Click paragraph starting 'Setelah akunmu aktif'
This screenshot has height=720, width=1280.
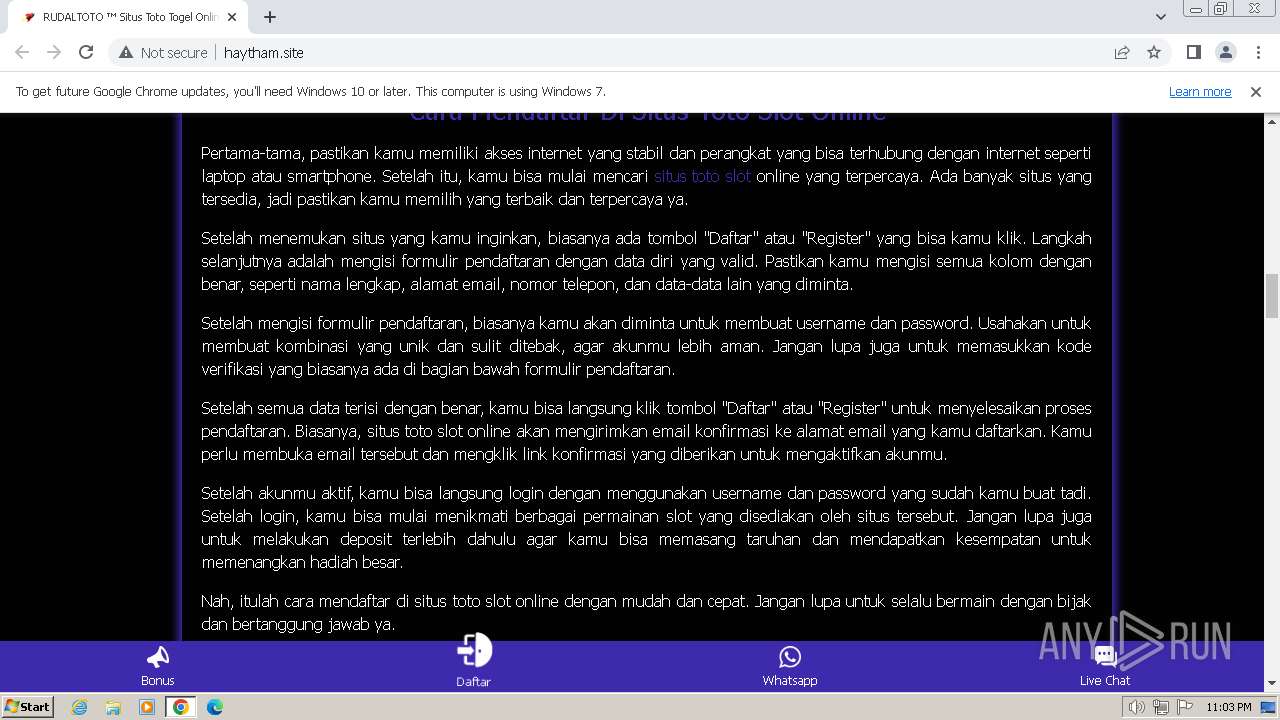(646, 527)
